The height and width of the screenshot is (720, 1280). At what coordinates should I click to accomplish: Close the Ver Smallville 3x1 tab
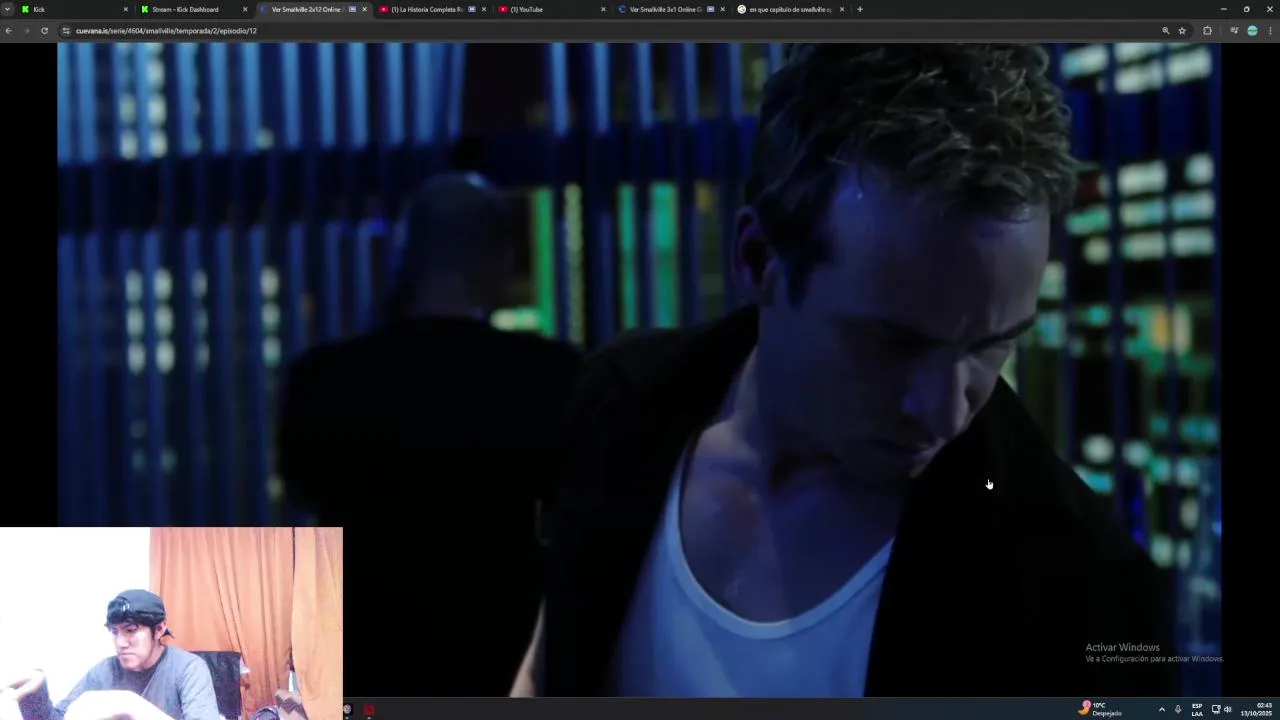click(722, 9)
